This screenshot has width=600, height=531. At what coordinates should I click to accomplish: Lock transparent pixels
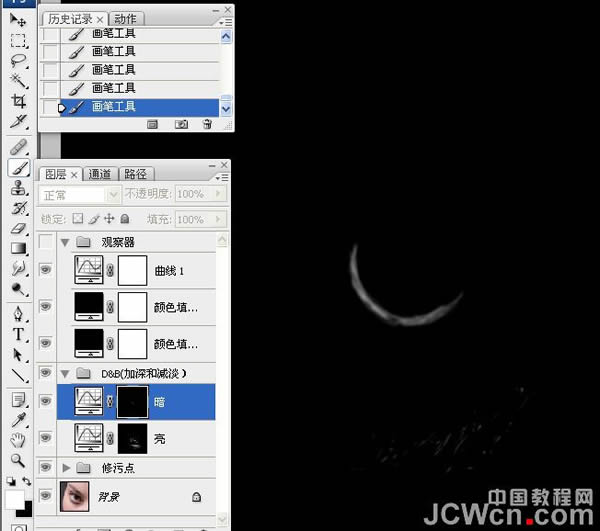[78, 218]
